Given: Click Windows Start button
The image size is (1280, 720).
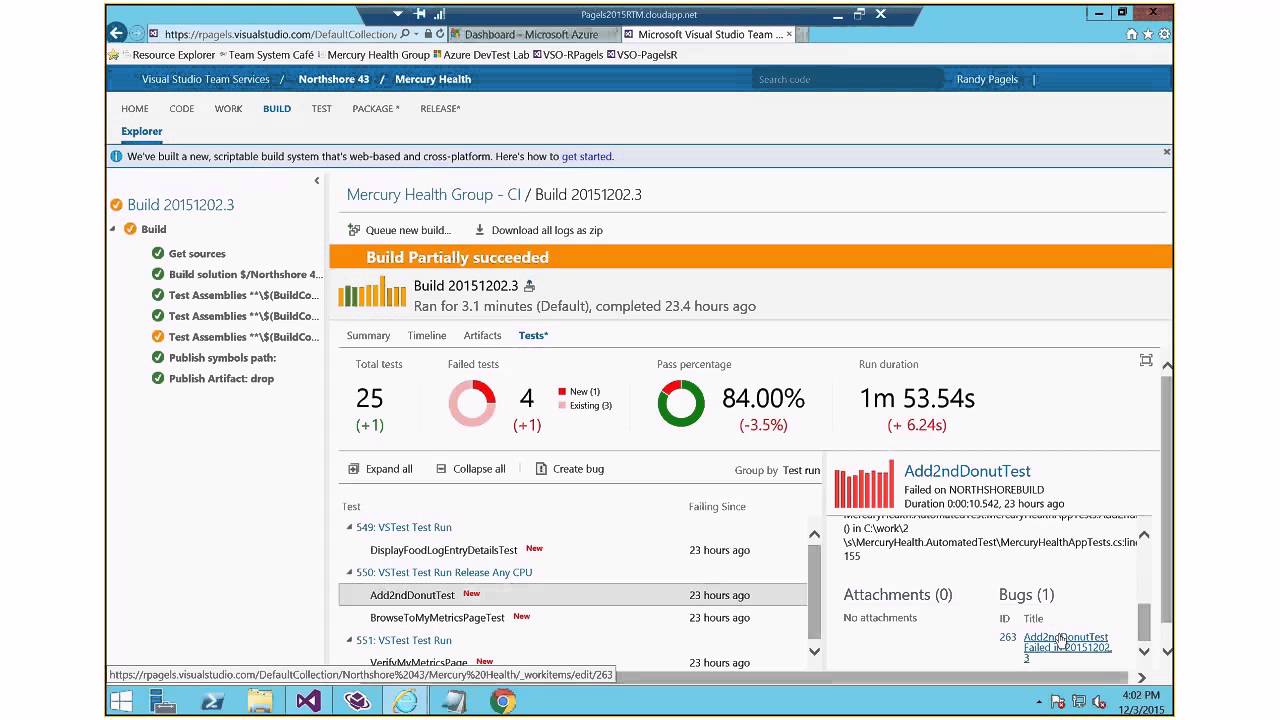Looking at the screenshot, I should (121, 702).
